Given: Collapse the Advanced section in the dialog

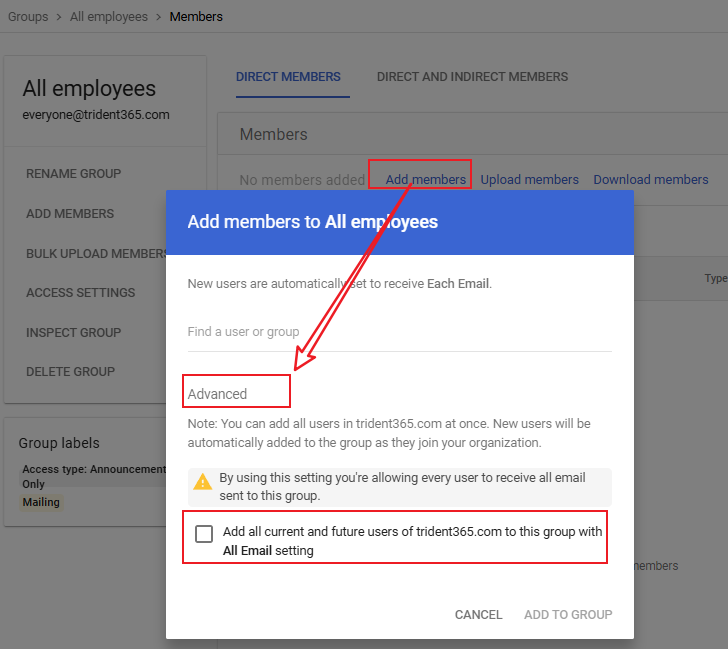Looking at the screenshot, I should click(x=217, y=394).
